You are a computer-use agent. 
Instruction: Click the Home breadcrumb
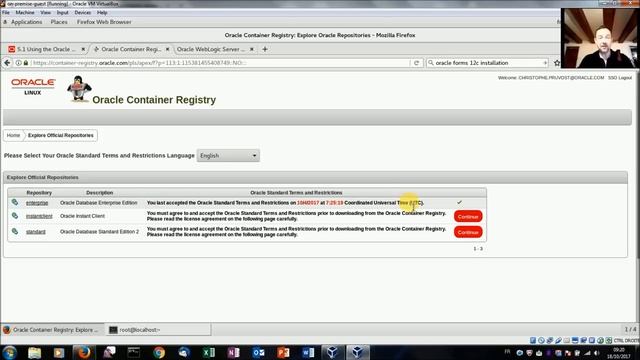pyautogui.click(x=13, y=135)
